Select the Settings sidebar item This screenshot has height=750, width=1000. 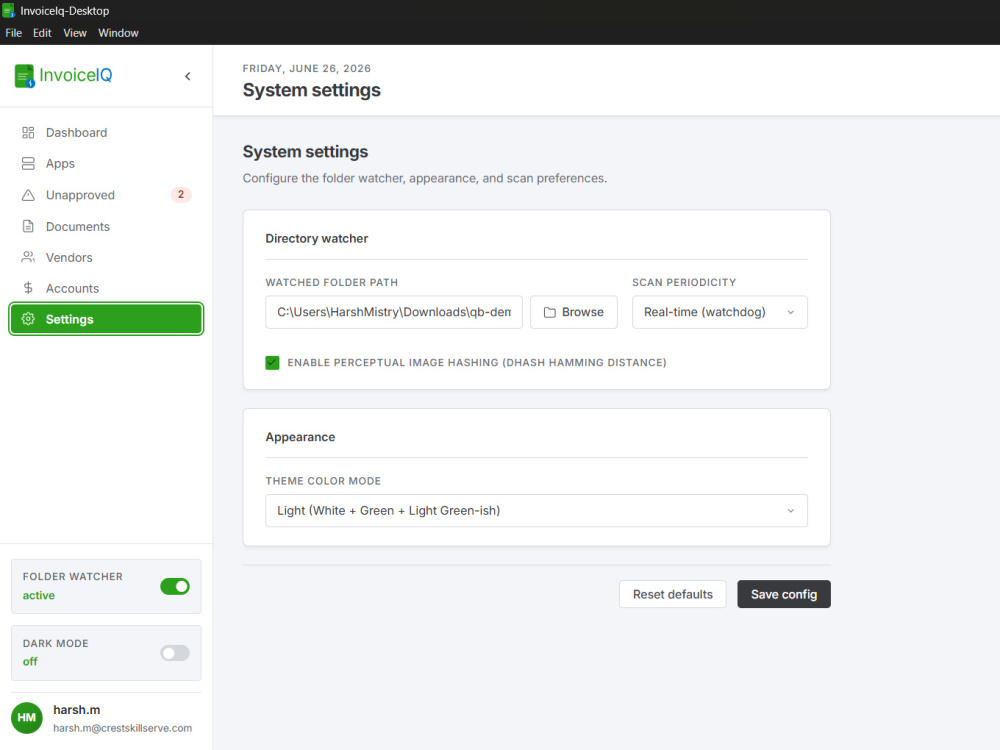coord(106,319)
